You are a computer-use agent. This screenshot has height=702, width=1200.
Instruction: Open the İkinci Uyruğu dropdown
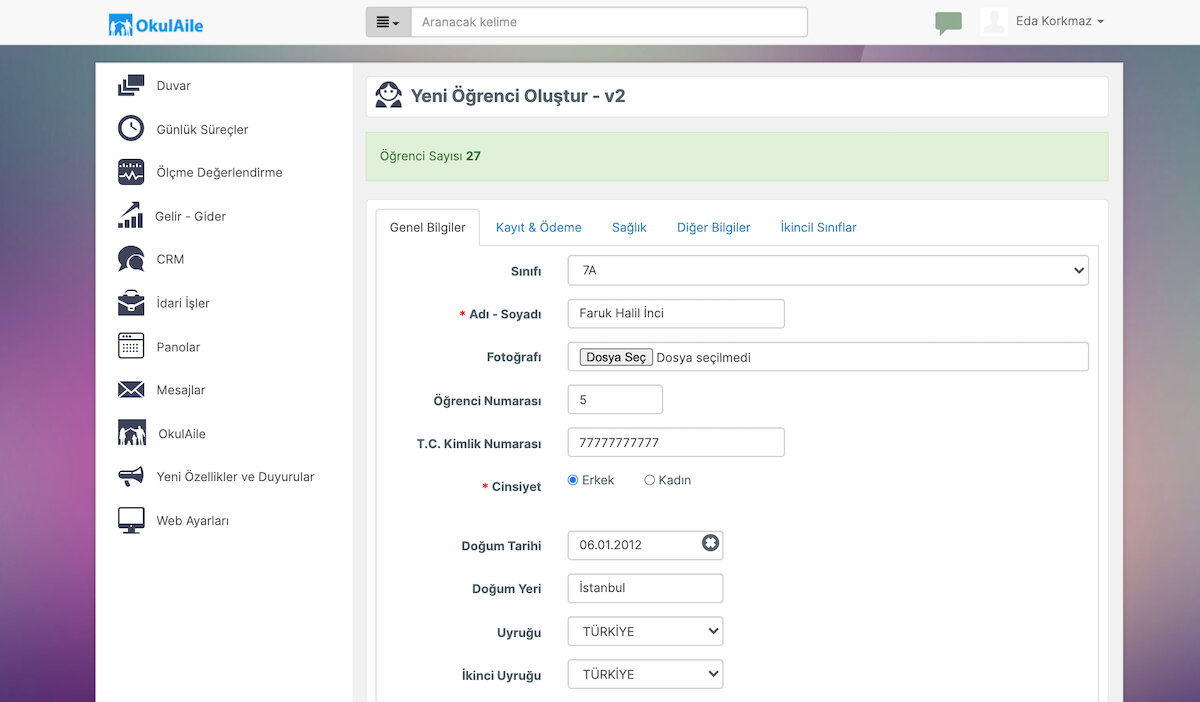click(645, 674)
